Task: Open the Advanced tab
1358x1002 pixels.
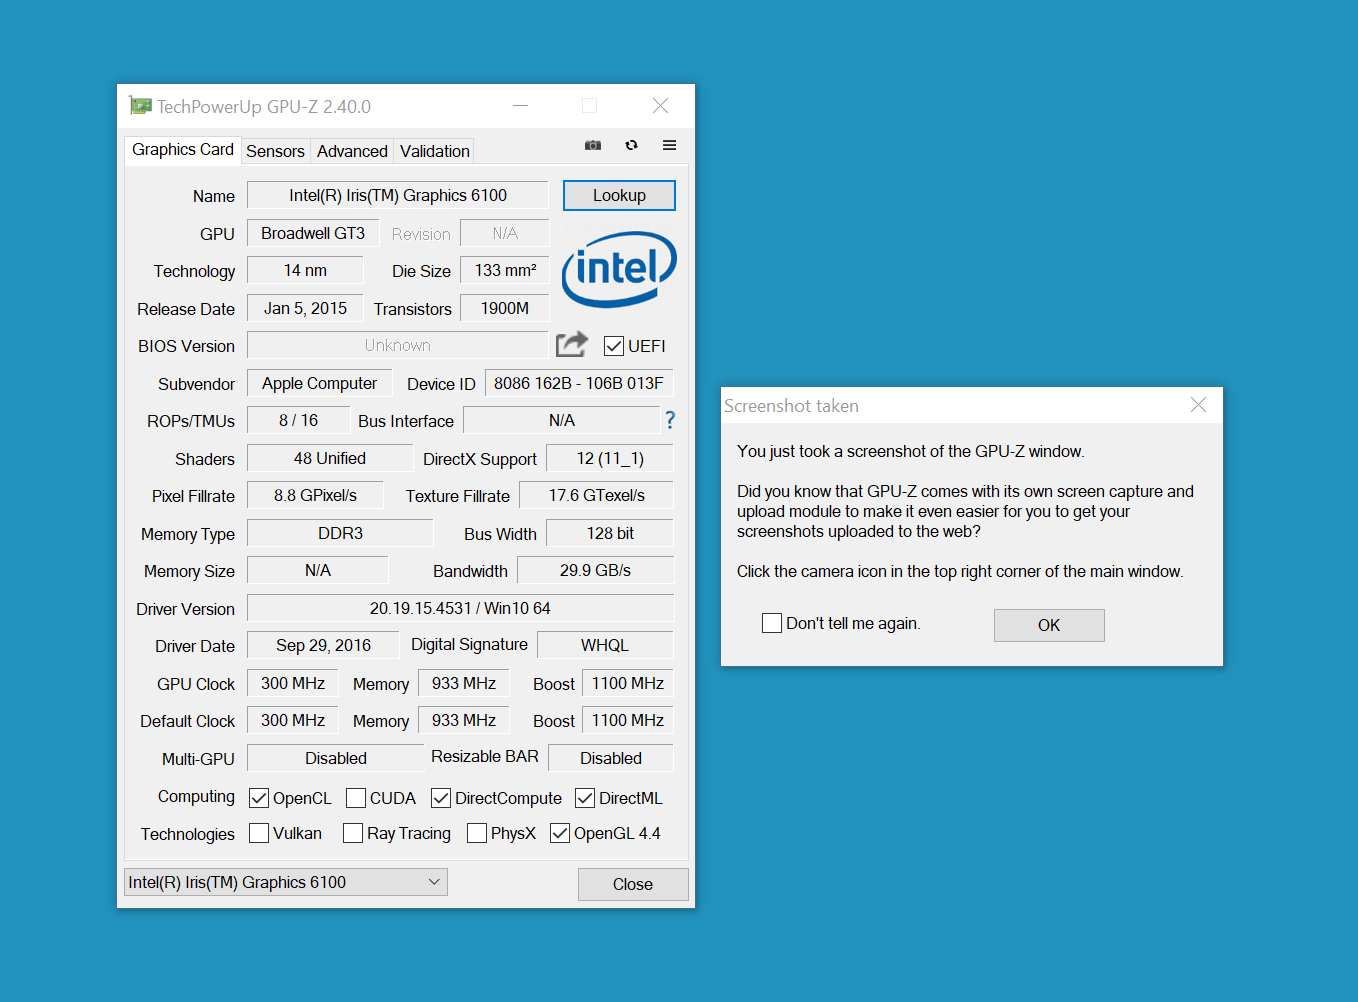Action: coord(352,151)
